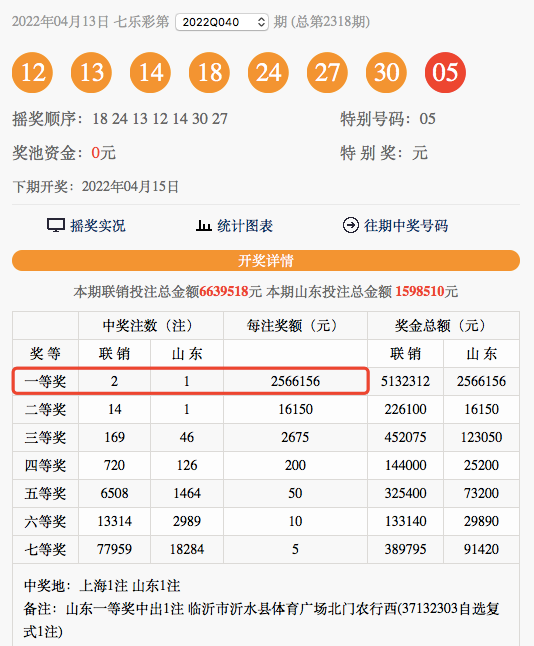
Task: Click the 七等奖 row label
Action: coord(45,549)
